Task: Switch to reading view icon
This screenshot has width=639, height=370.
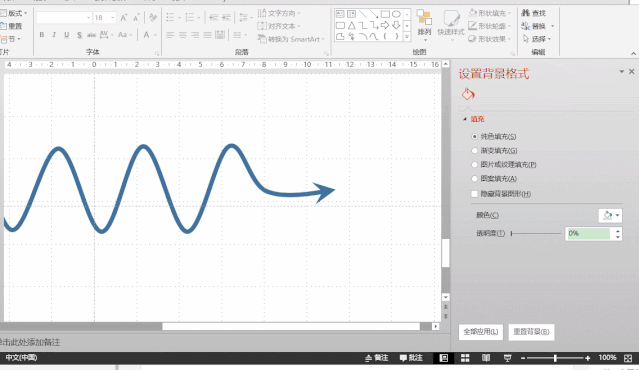Action: tap(486, 358)
